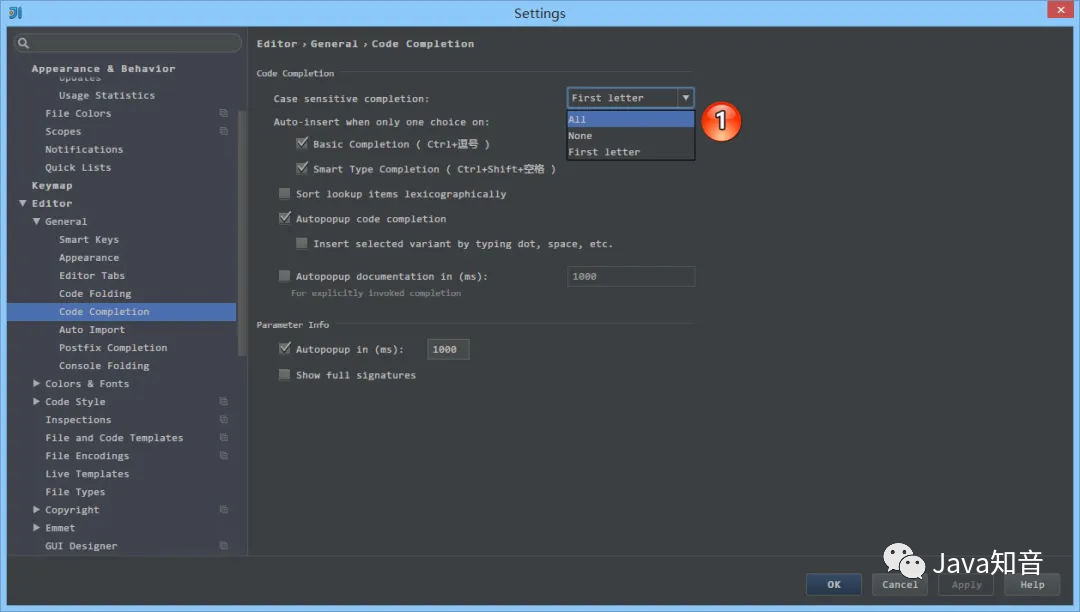Viewport: 1080px width, 612px height.
Task: Select Code Completion tree item
Action: click(x=121, y=311)
